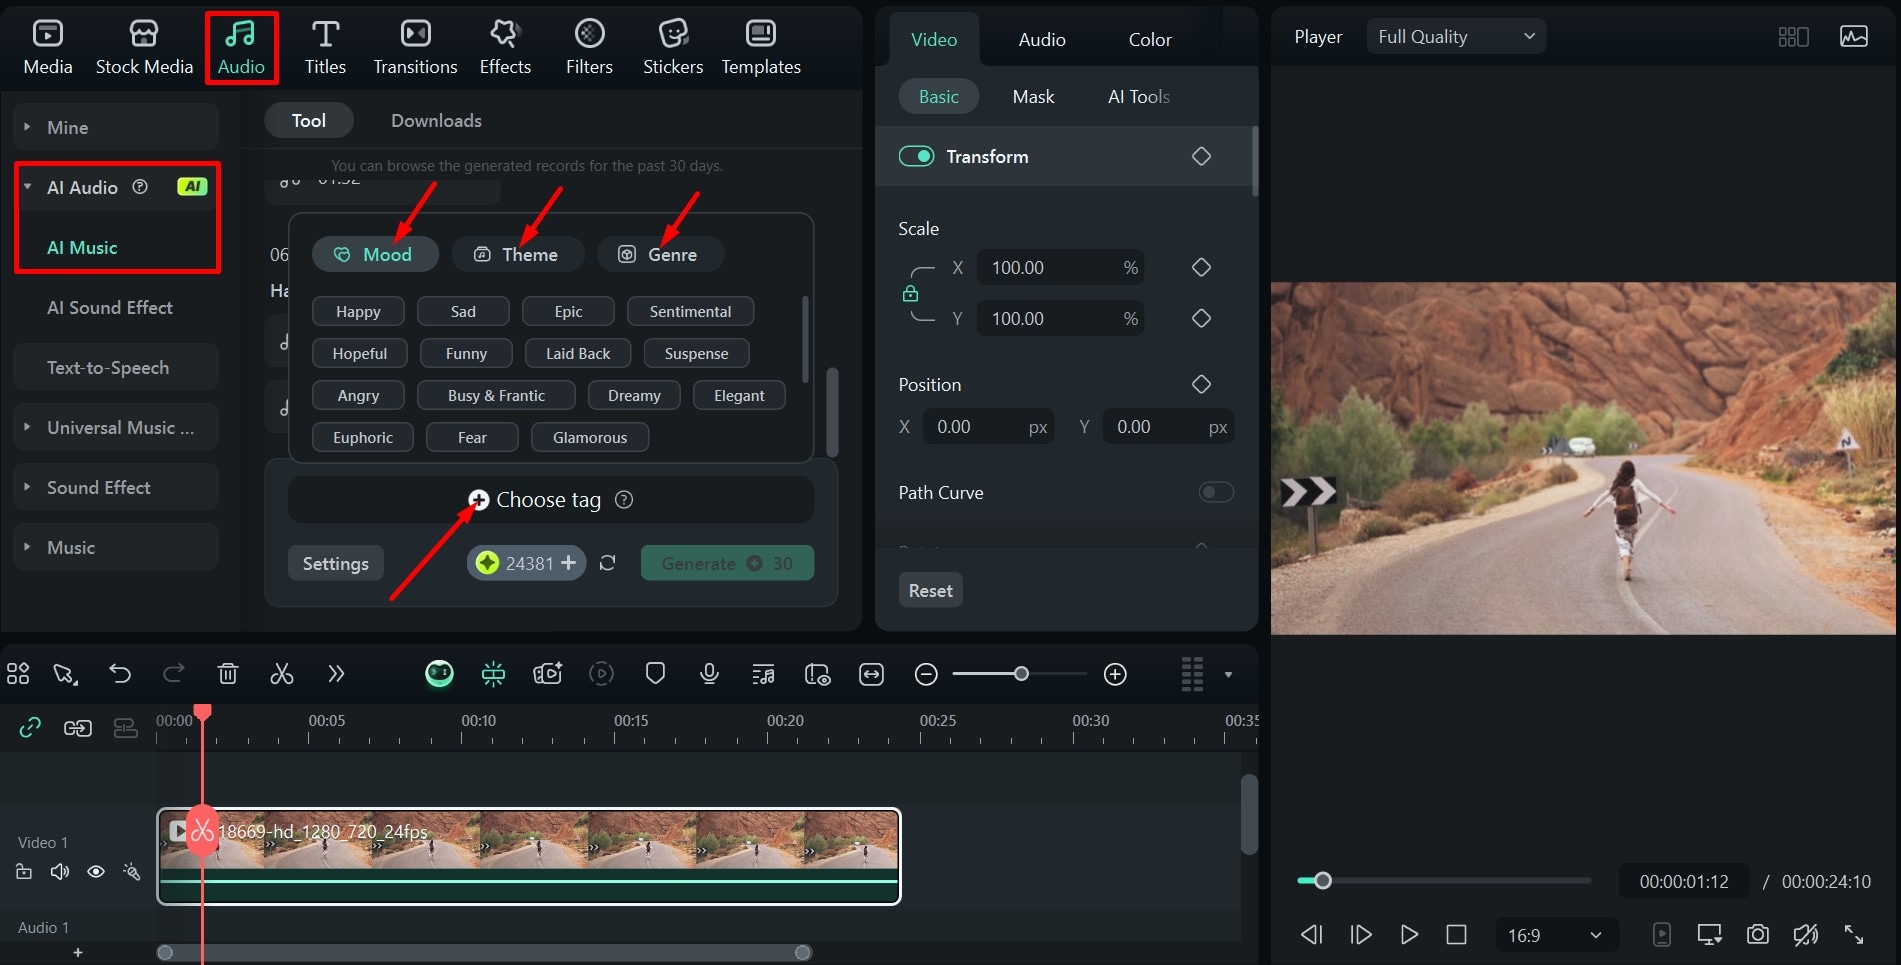
Task: Toggle the scale aspect ratio lock
Action: click(x=910, y=293)
